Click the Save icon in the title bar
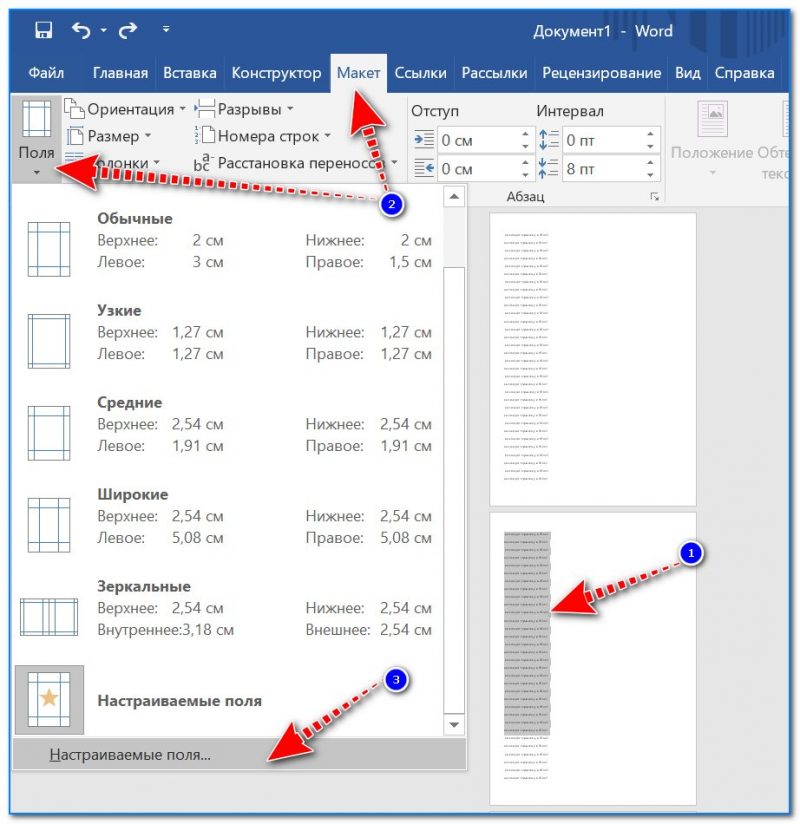The height and width of the screenshot is (824, 800). coord(43,31)
